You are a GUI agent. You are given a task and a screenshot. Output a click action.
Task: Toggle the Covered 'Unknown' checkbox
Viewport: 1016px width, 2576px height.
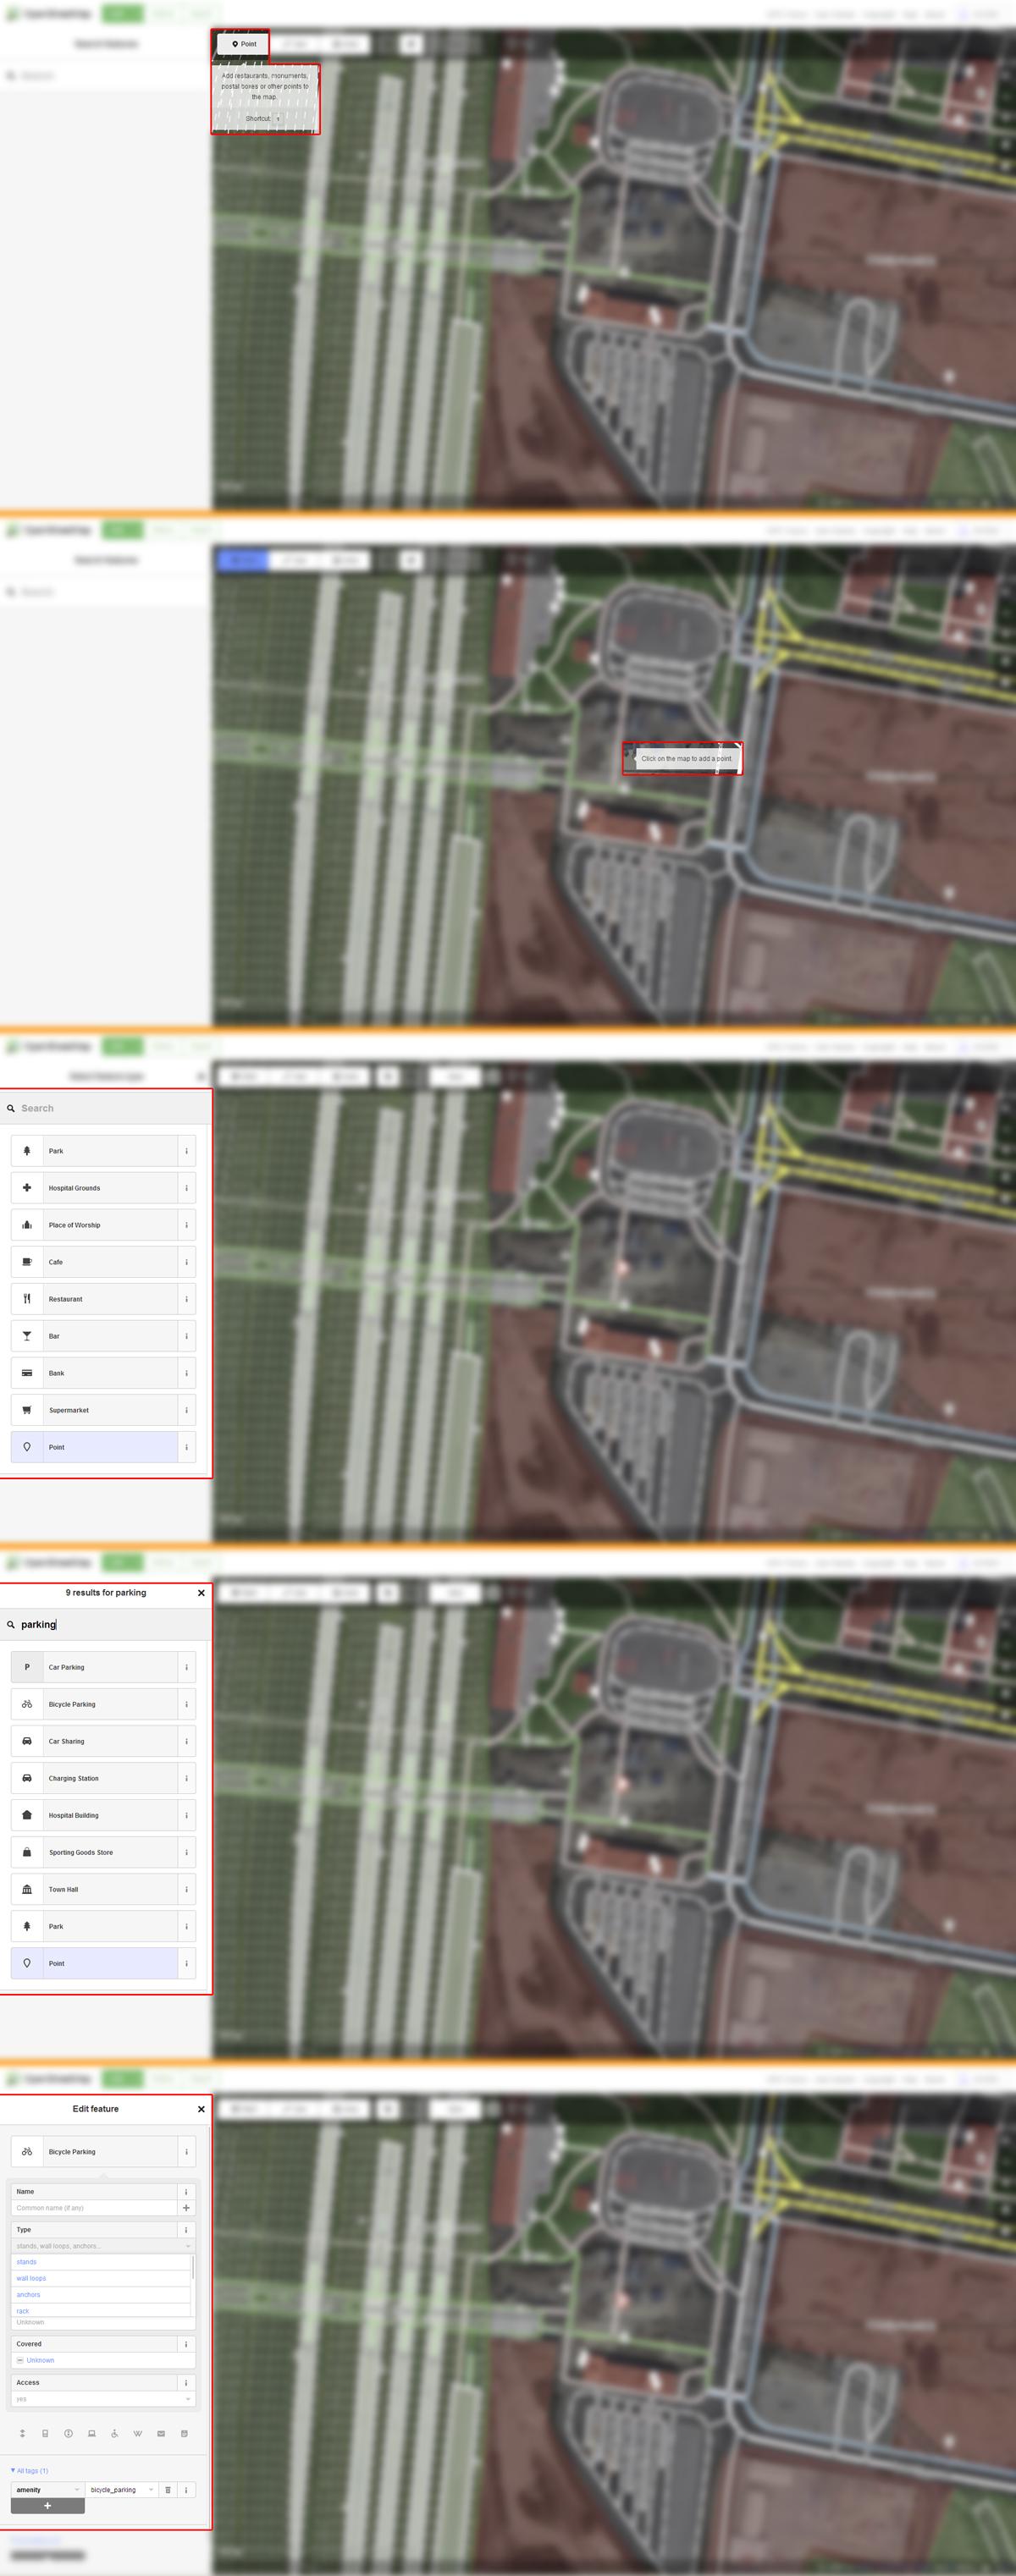pos(20,2360)
